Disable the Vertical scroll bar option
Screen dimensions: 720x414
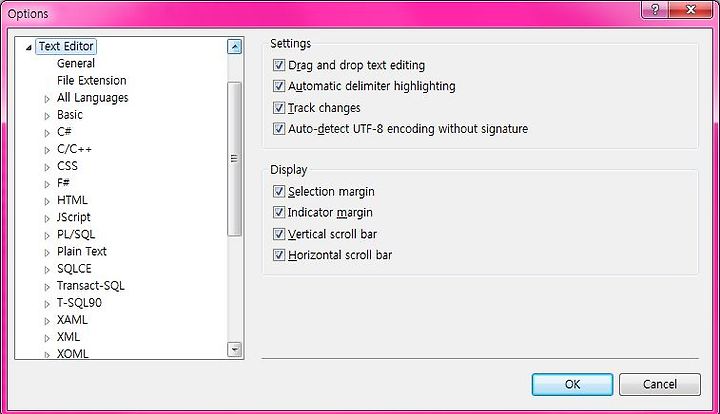coord(279,234)
